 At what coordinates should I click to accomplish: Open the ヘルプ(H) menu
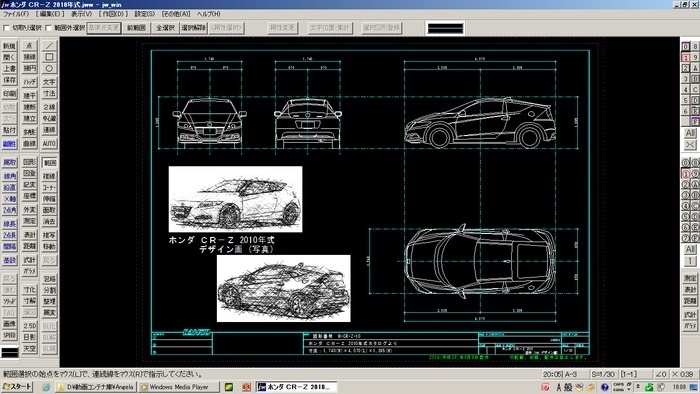[x=208, y=14]
